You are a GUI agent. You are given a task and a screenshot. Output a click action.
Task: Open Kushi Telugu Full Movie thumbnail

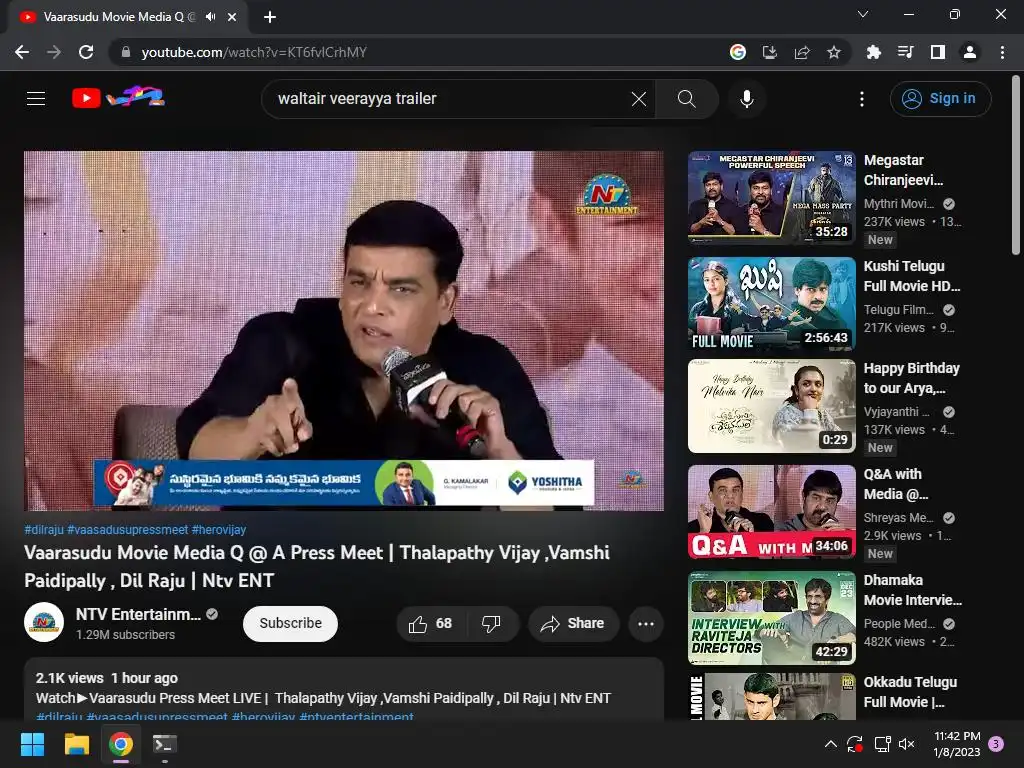click(771, 304)
